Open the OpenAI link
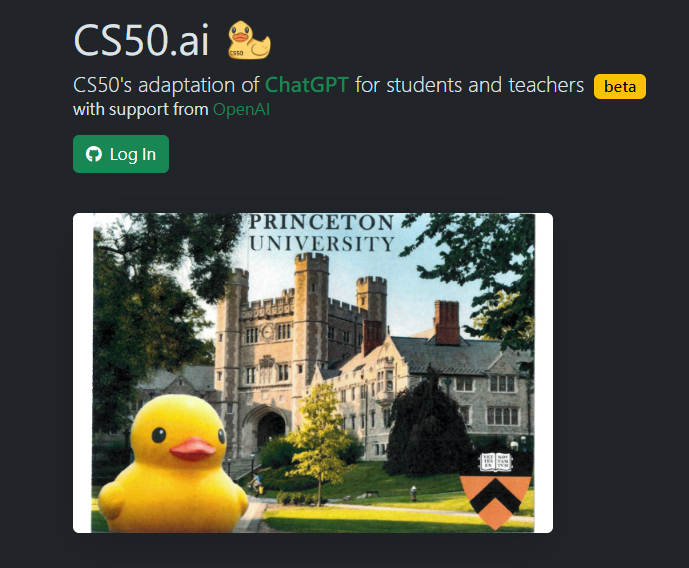The height and width of the screenshot is (568, 689). 241,109
